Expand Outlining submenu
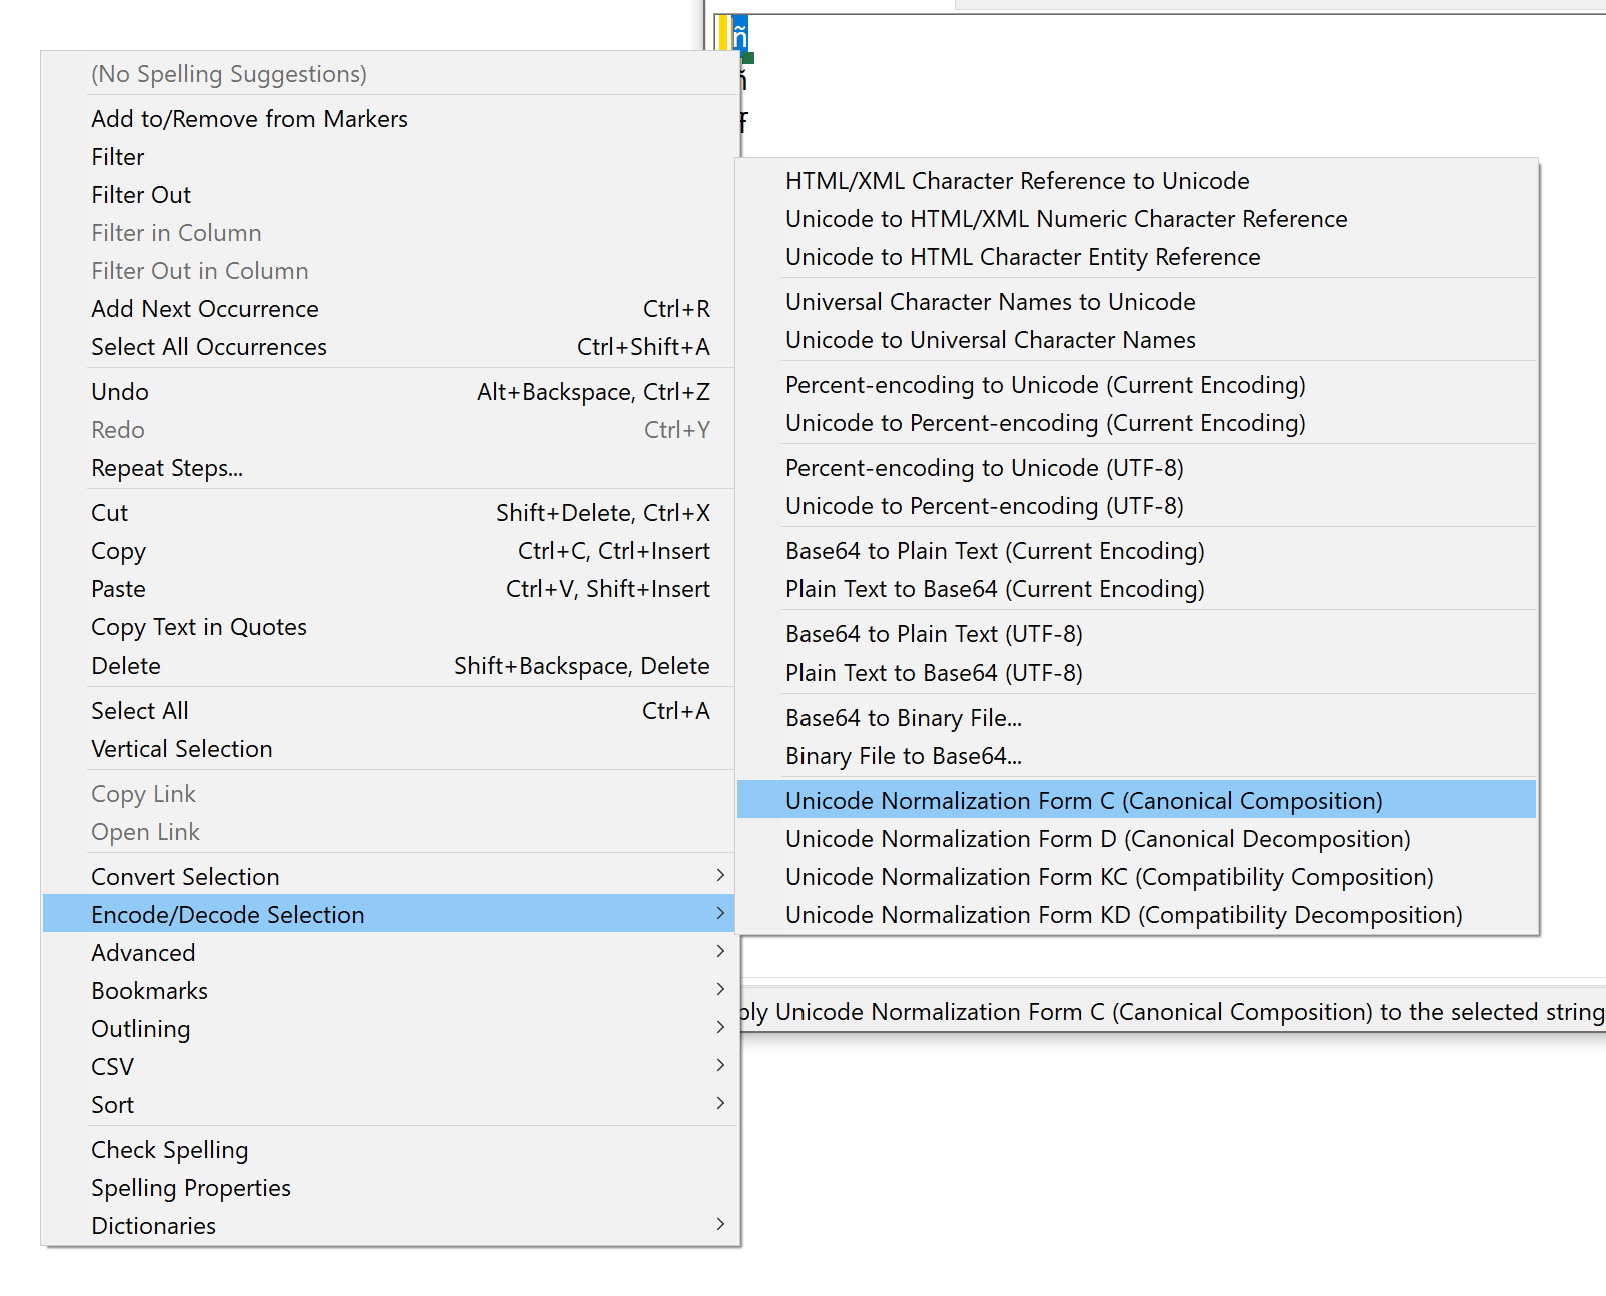This screenshot has width=1606, height=1296. pyautogui.click(x=390, y=1029)
